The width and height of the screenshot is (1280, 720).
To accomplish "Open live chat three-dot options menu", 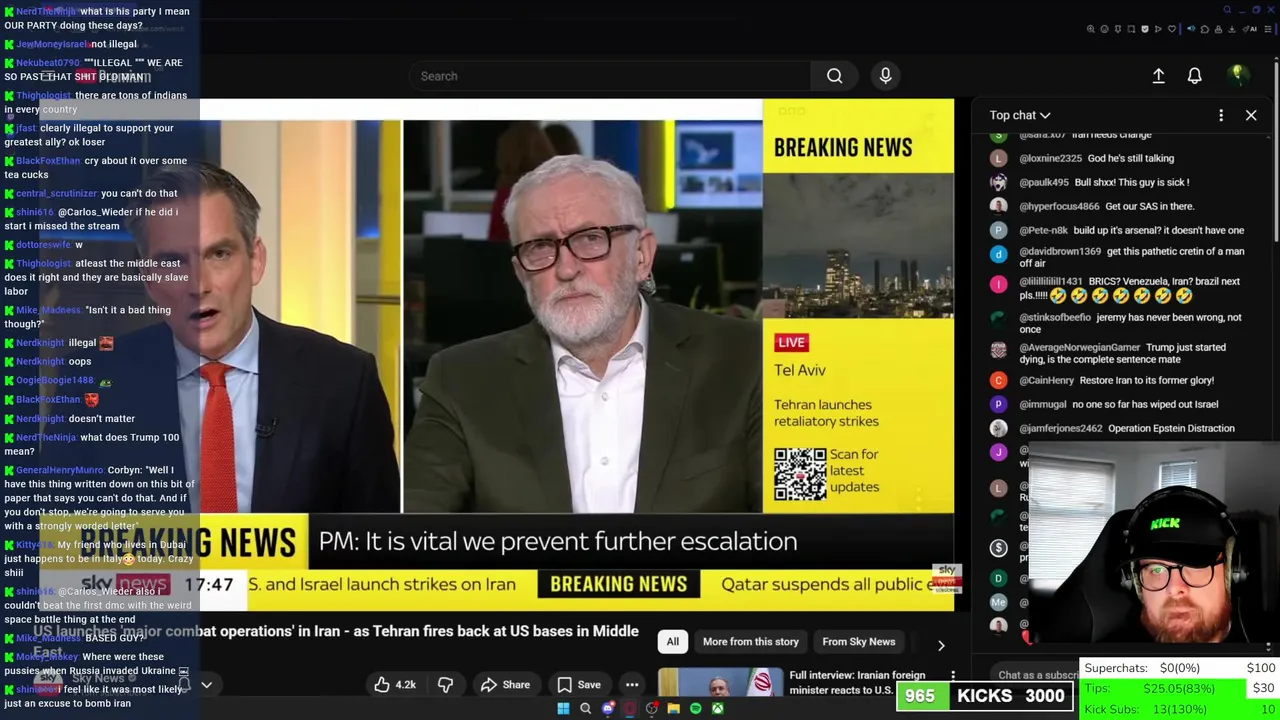I will click(1221, 115).
